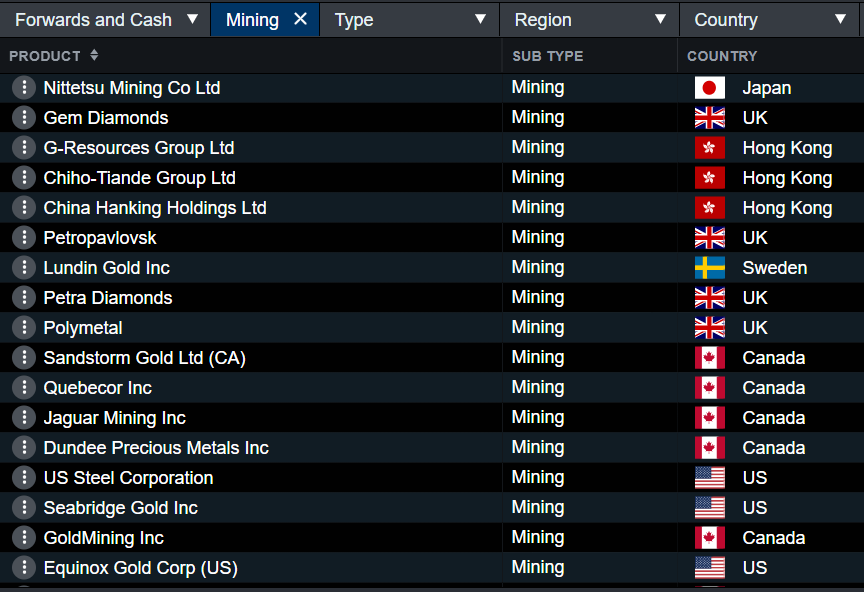The width and height of the screenshot is (864, 592).
Task: Remove the Mining filter with the X
Action: (x=300, y=19)
